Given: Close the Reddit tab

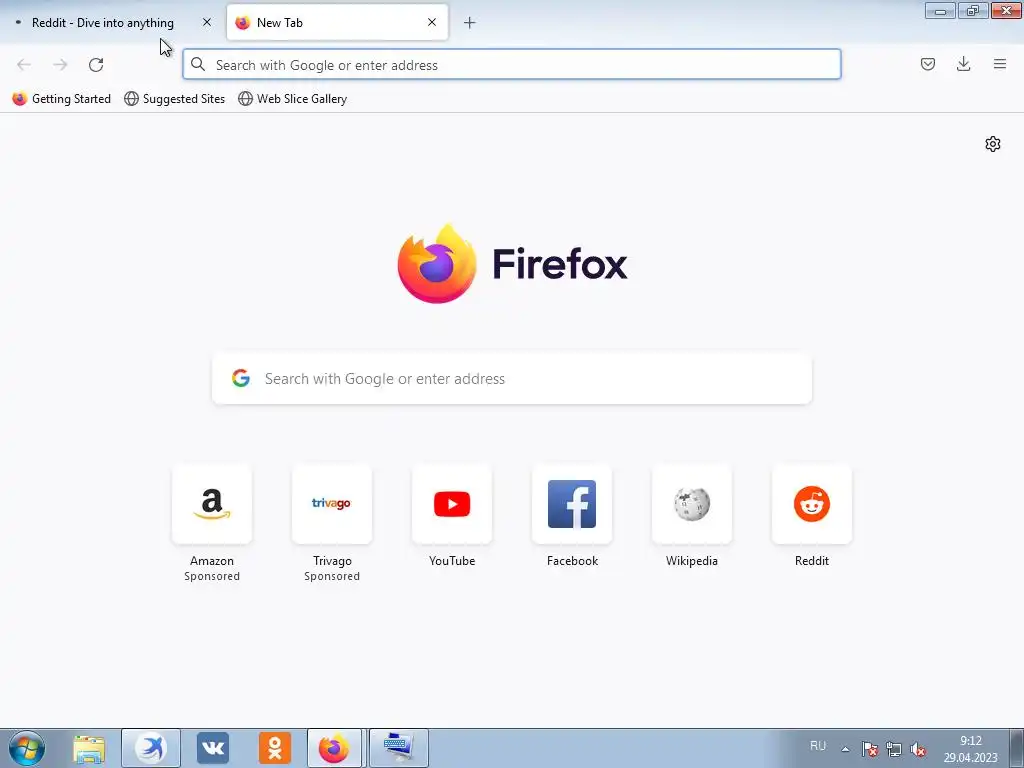Looking at the screenshot, I should click(207, 22).
